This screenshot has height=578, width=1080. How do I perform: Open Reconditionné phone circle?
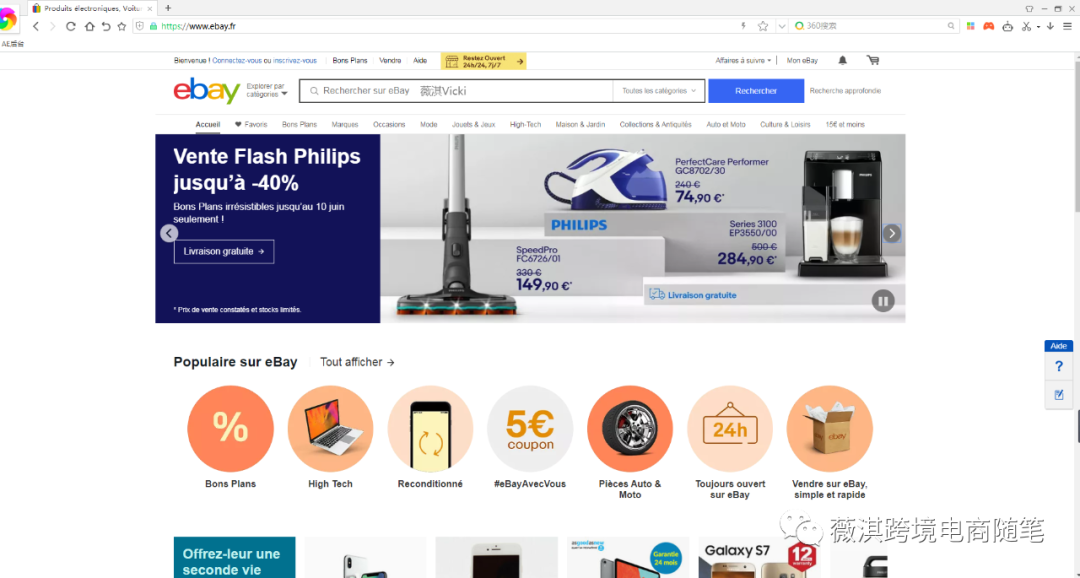tap(430, 429)
